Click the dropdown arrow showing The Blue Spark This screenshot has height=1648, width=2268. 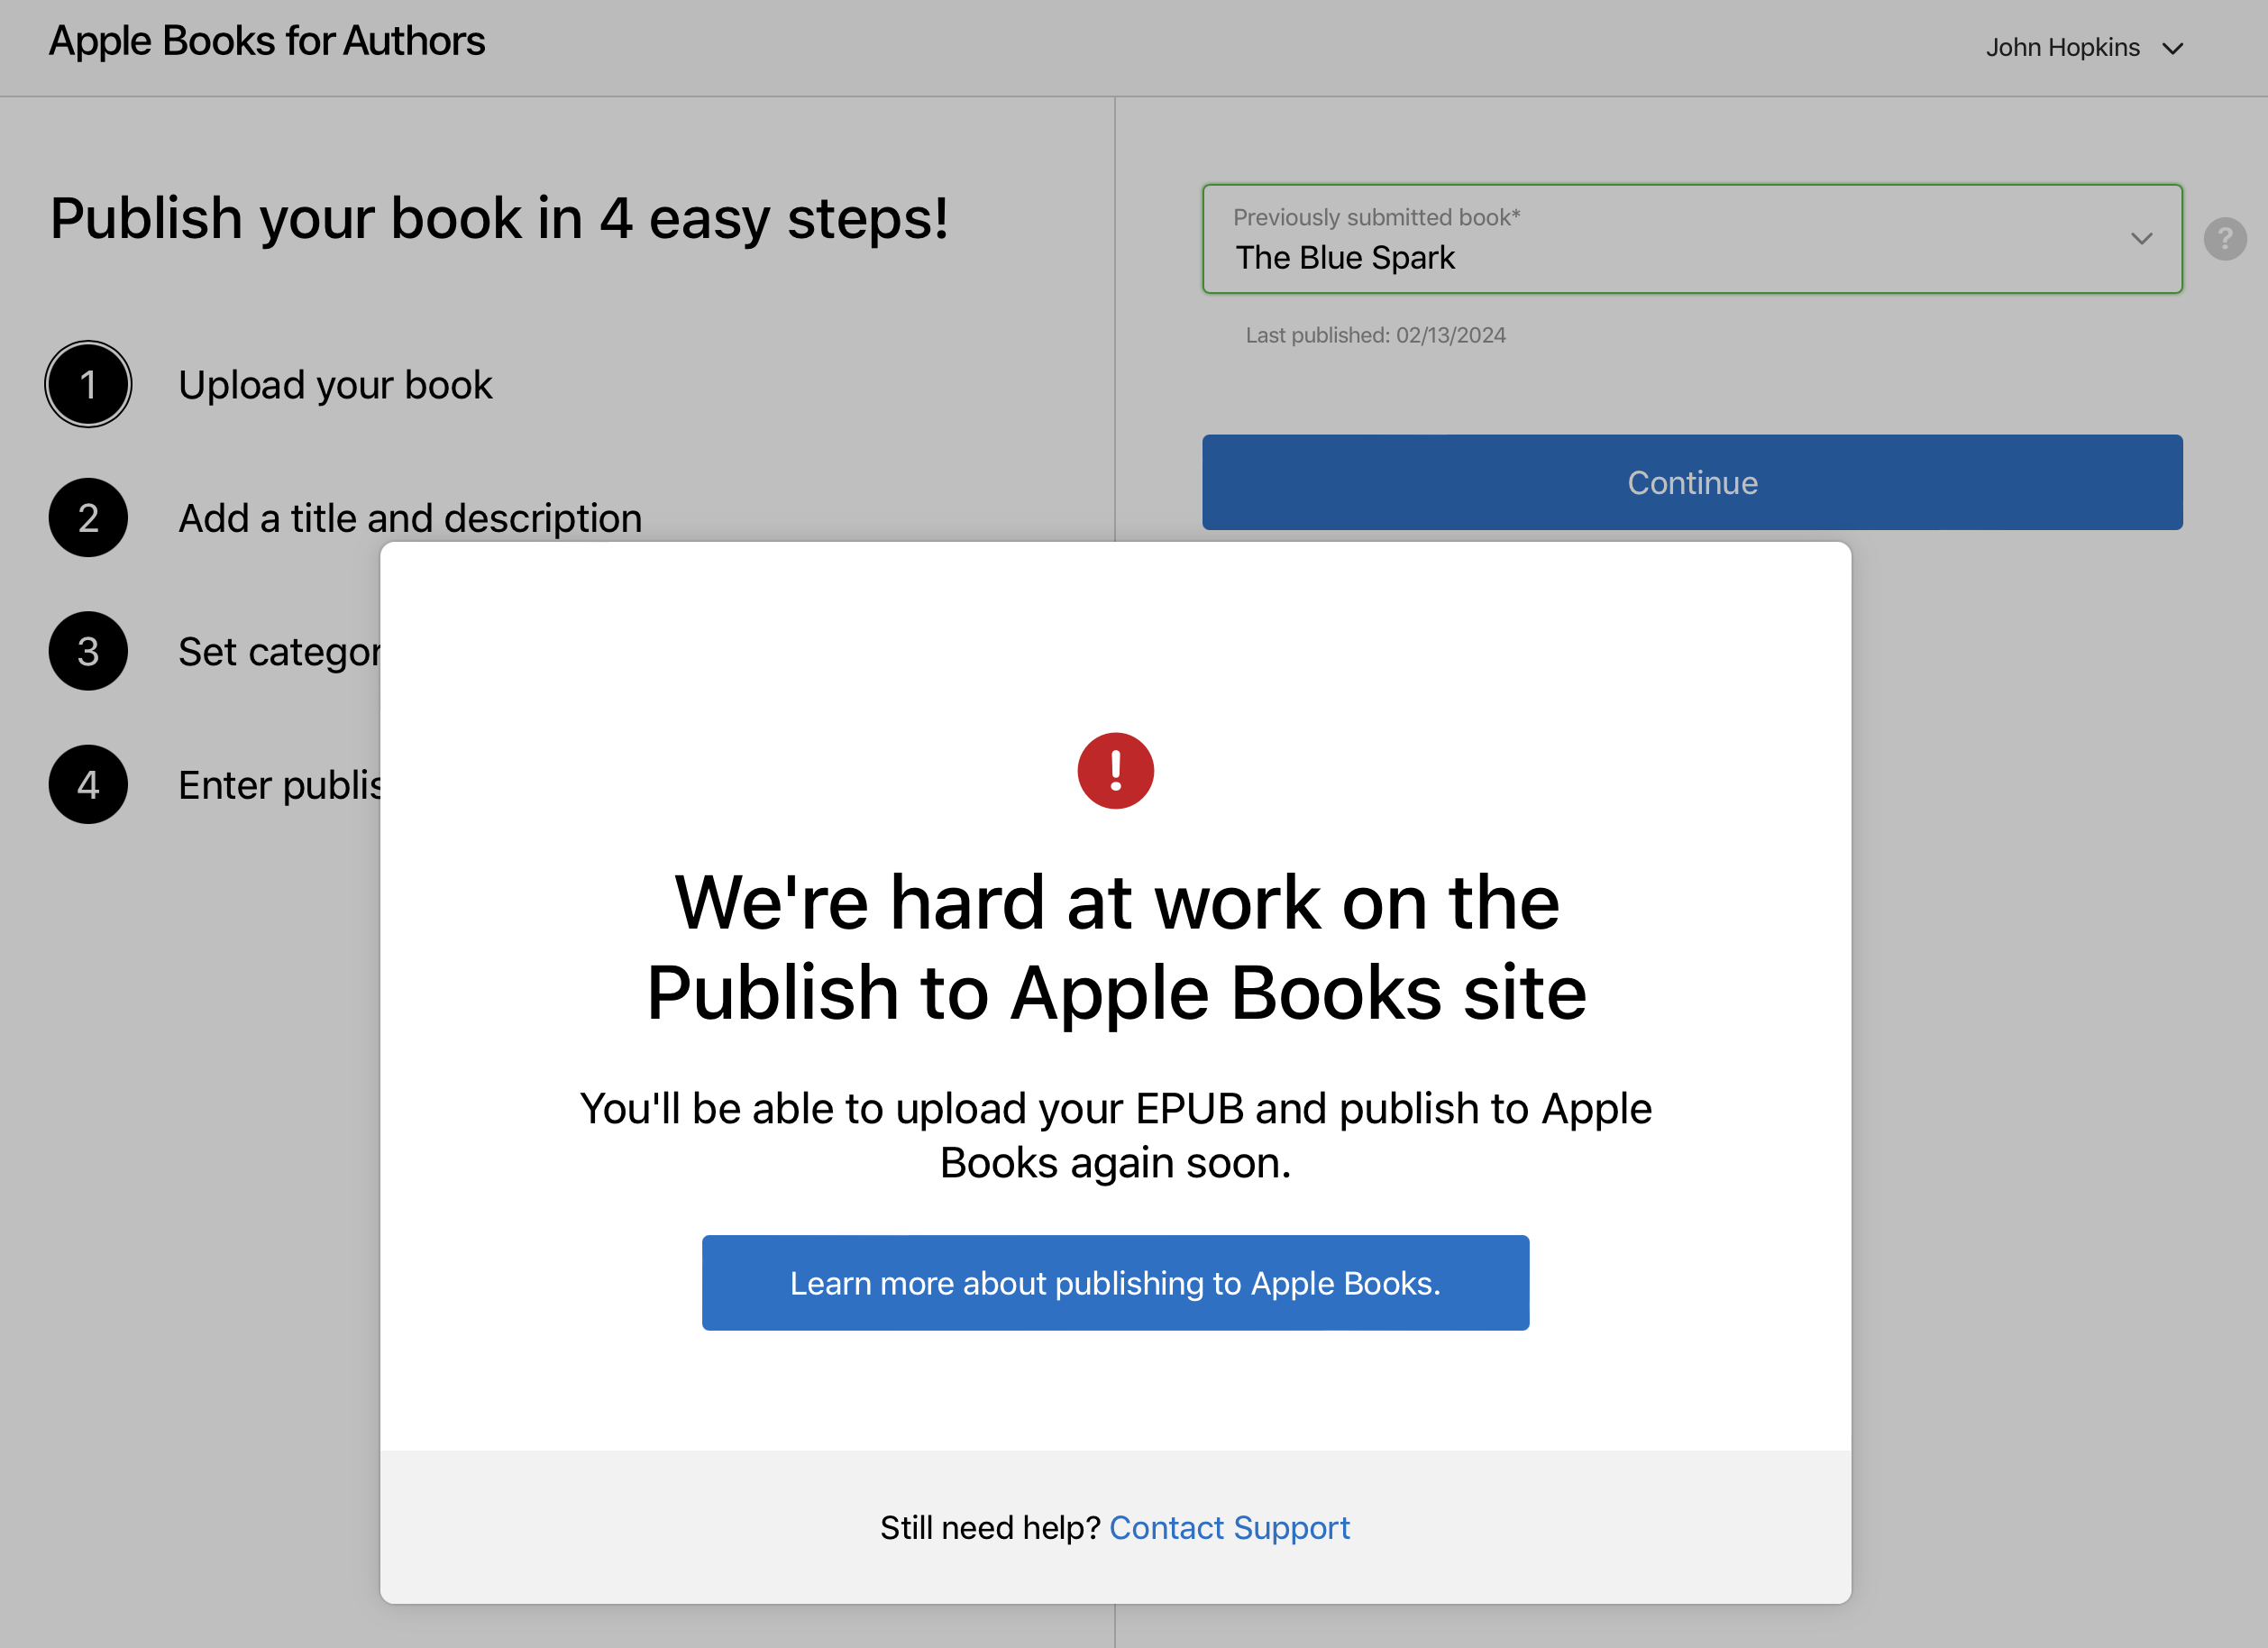click(x=2141, y=239)
